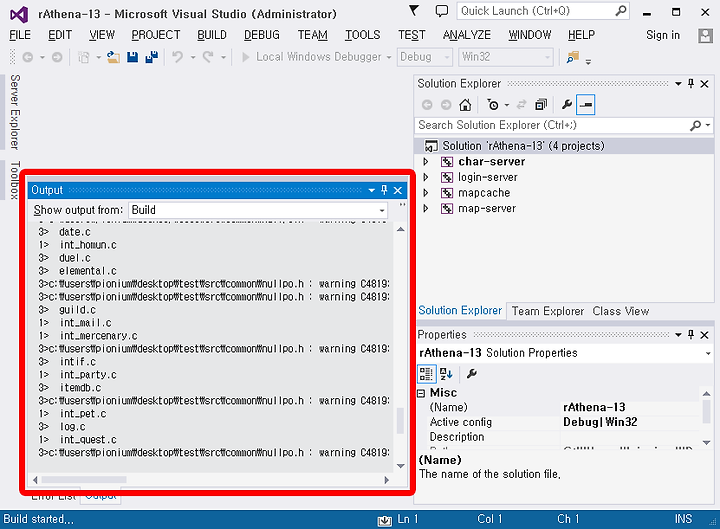This screenshot has width=720, height=529.
Task: Open the Server Explorer side tab
Action: 15,113
